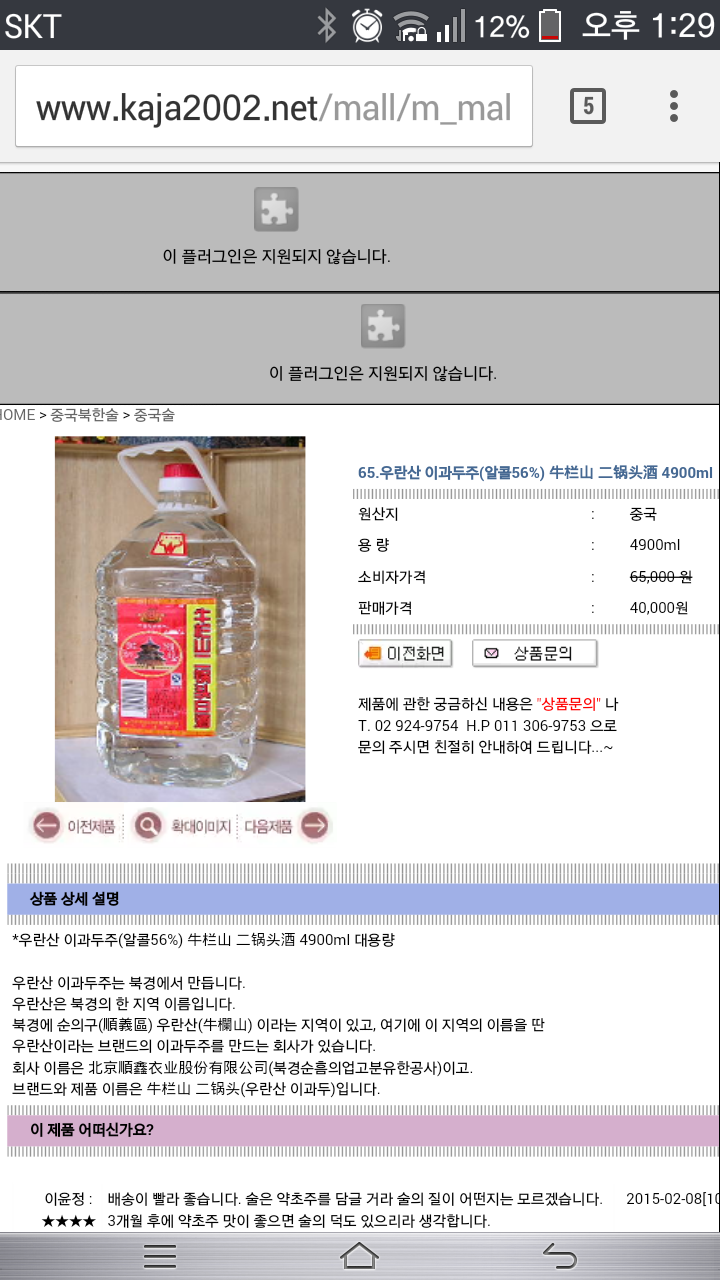Tap the second unsupported plugin puzzle icon

point(383,326)
